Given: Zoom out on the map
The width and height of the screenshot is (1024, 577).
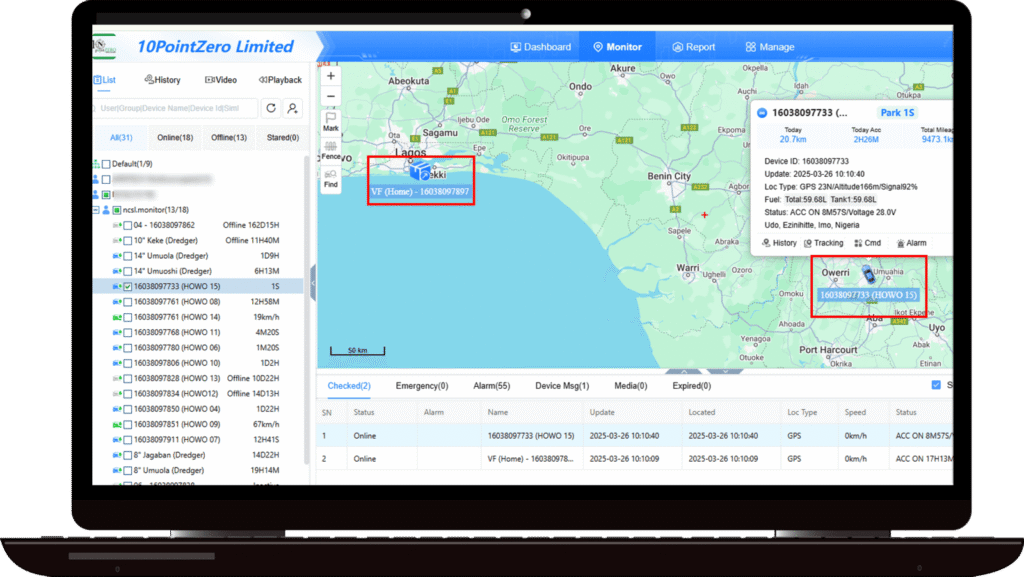Looking at the screenshot, I should point(331,96).
